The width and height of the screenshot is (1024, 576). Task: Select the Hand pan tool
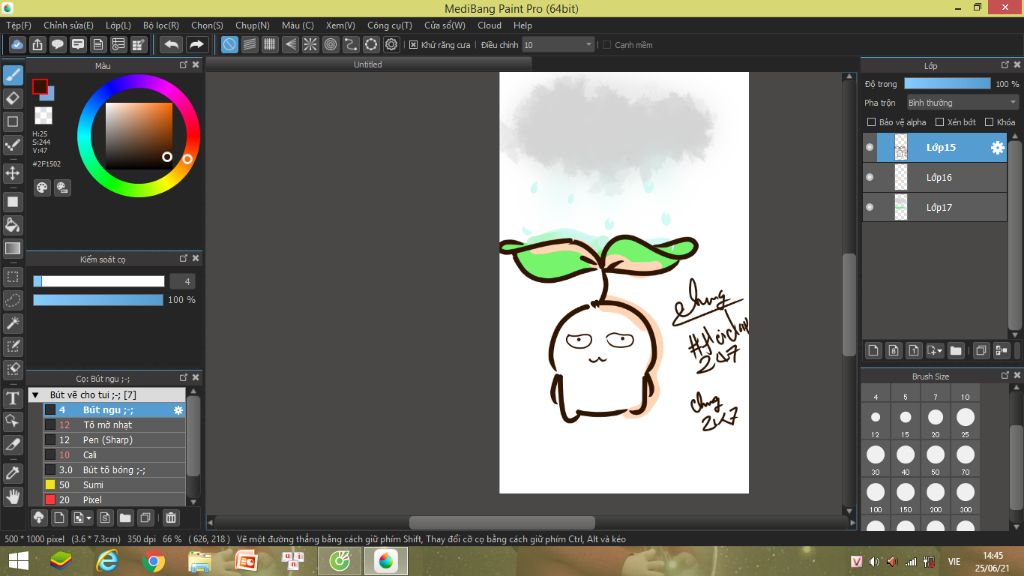pos(12,496)
